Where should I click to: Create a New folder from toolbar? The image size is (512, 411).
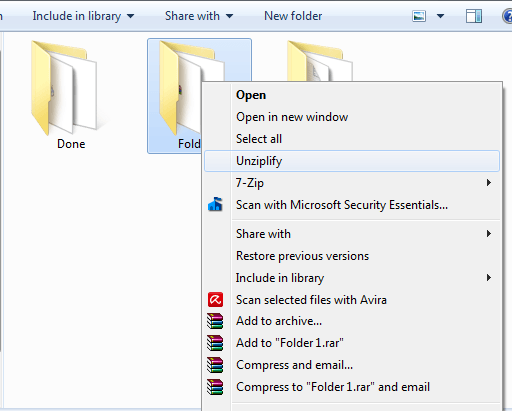[293, 16]
